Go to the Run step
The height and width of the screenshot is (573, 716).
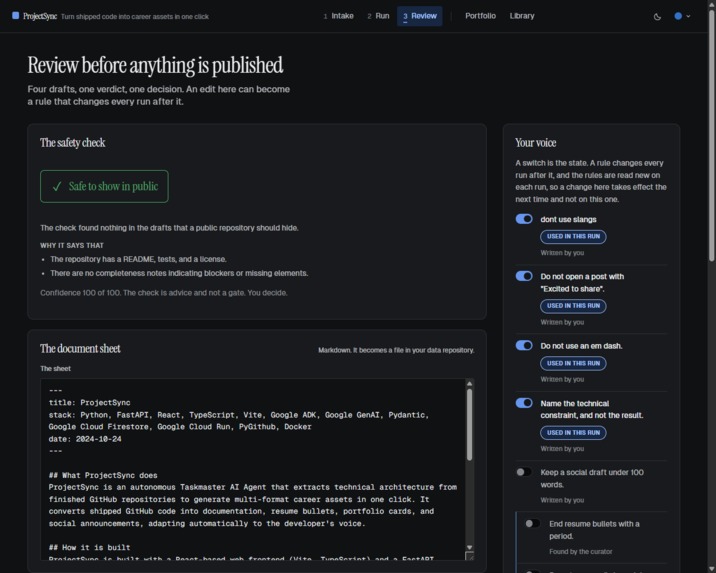pos(379,16)
